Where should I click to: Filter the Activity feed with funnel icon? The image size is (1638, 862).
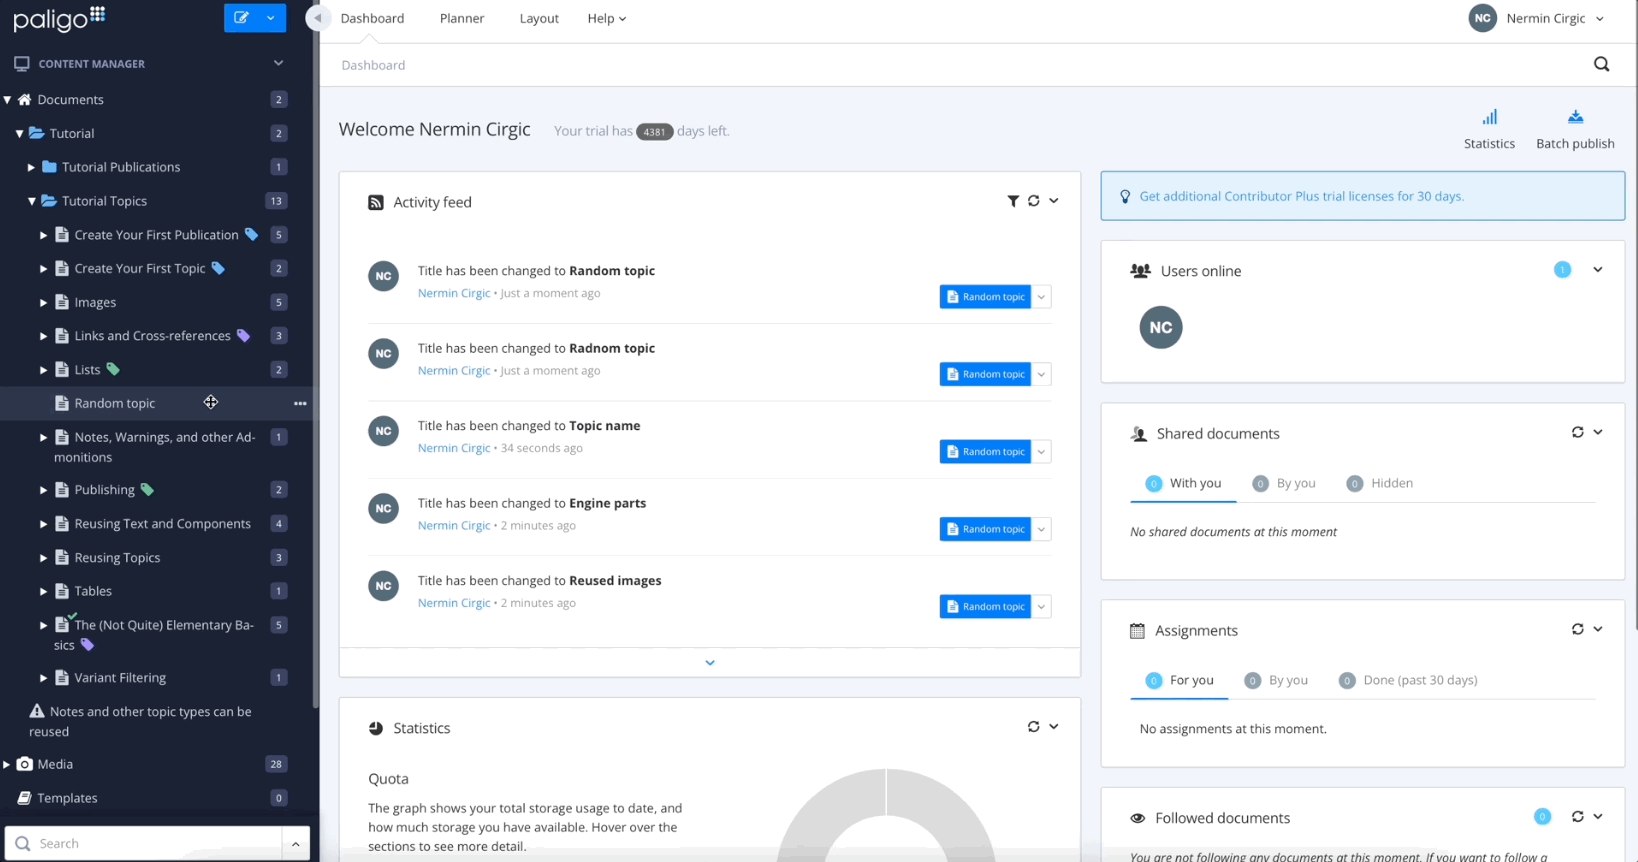point(1013,201)
